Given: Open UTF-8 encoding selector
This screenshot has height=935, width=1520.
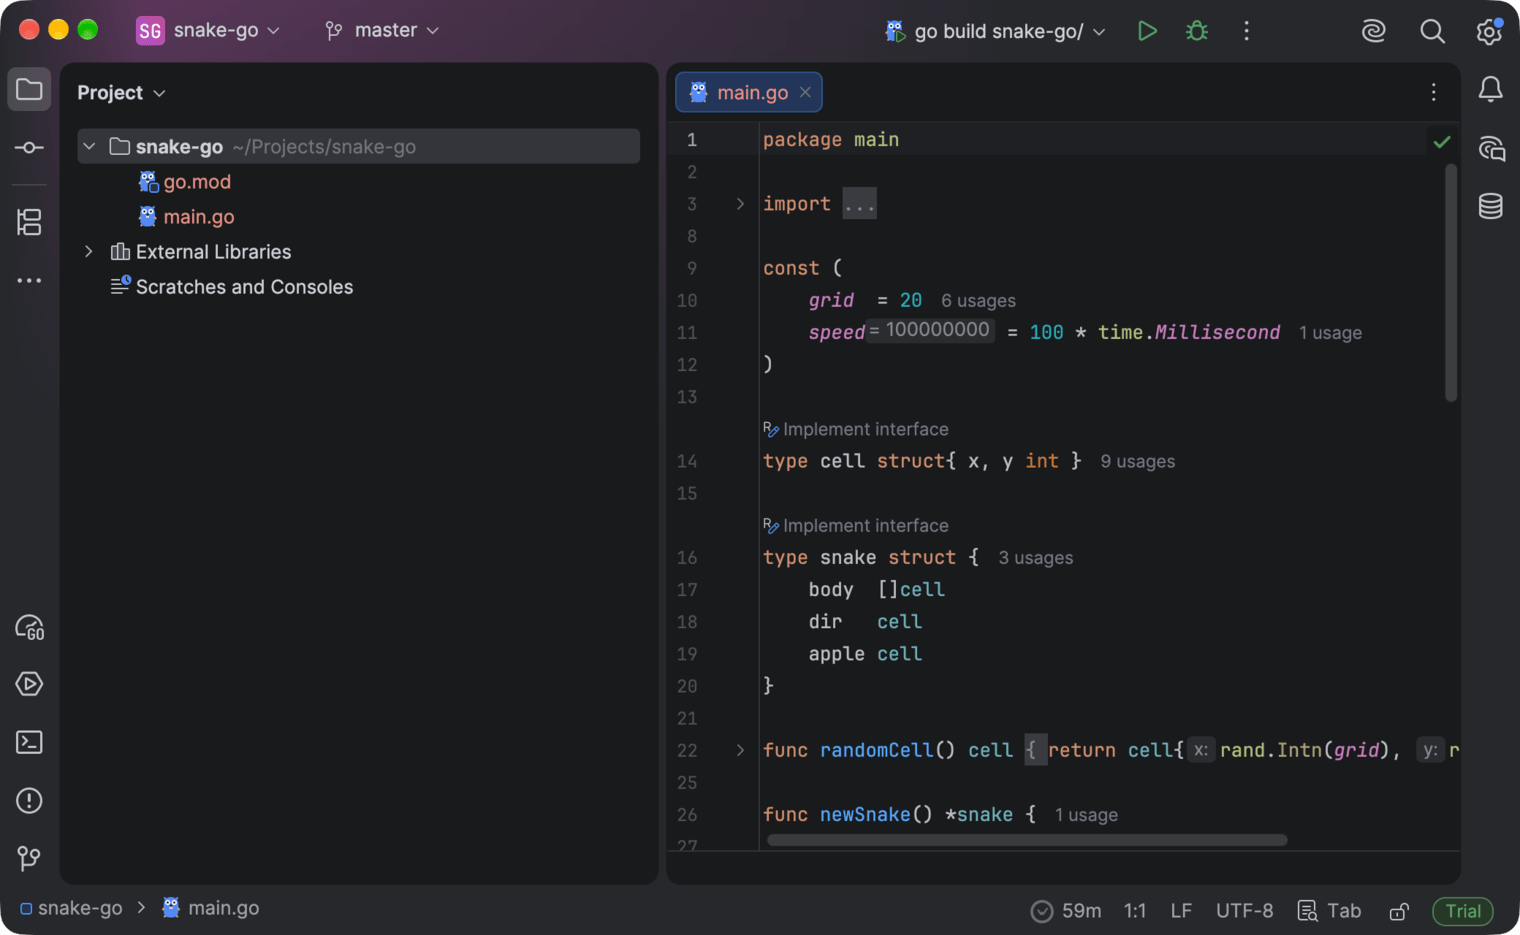Looking at the screenshot, I should point(1244,911).
